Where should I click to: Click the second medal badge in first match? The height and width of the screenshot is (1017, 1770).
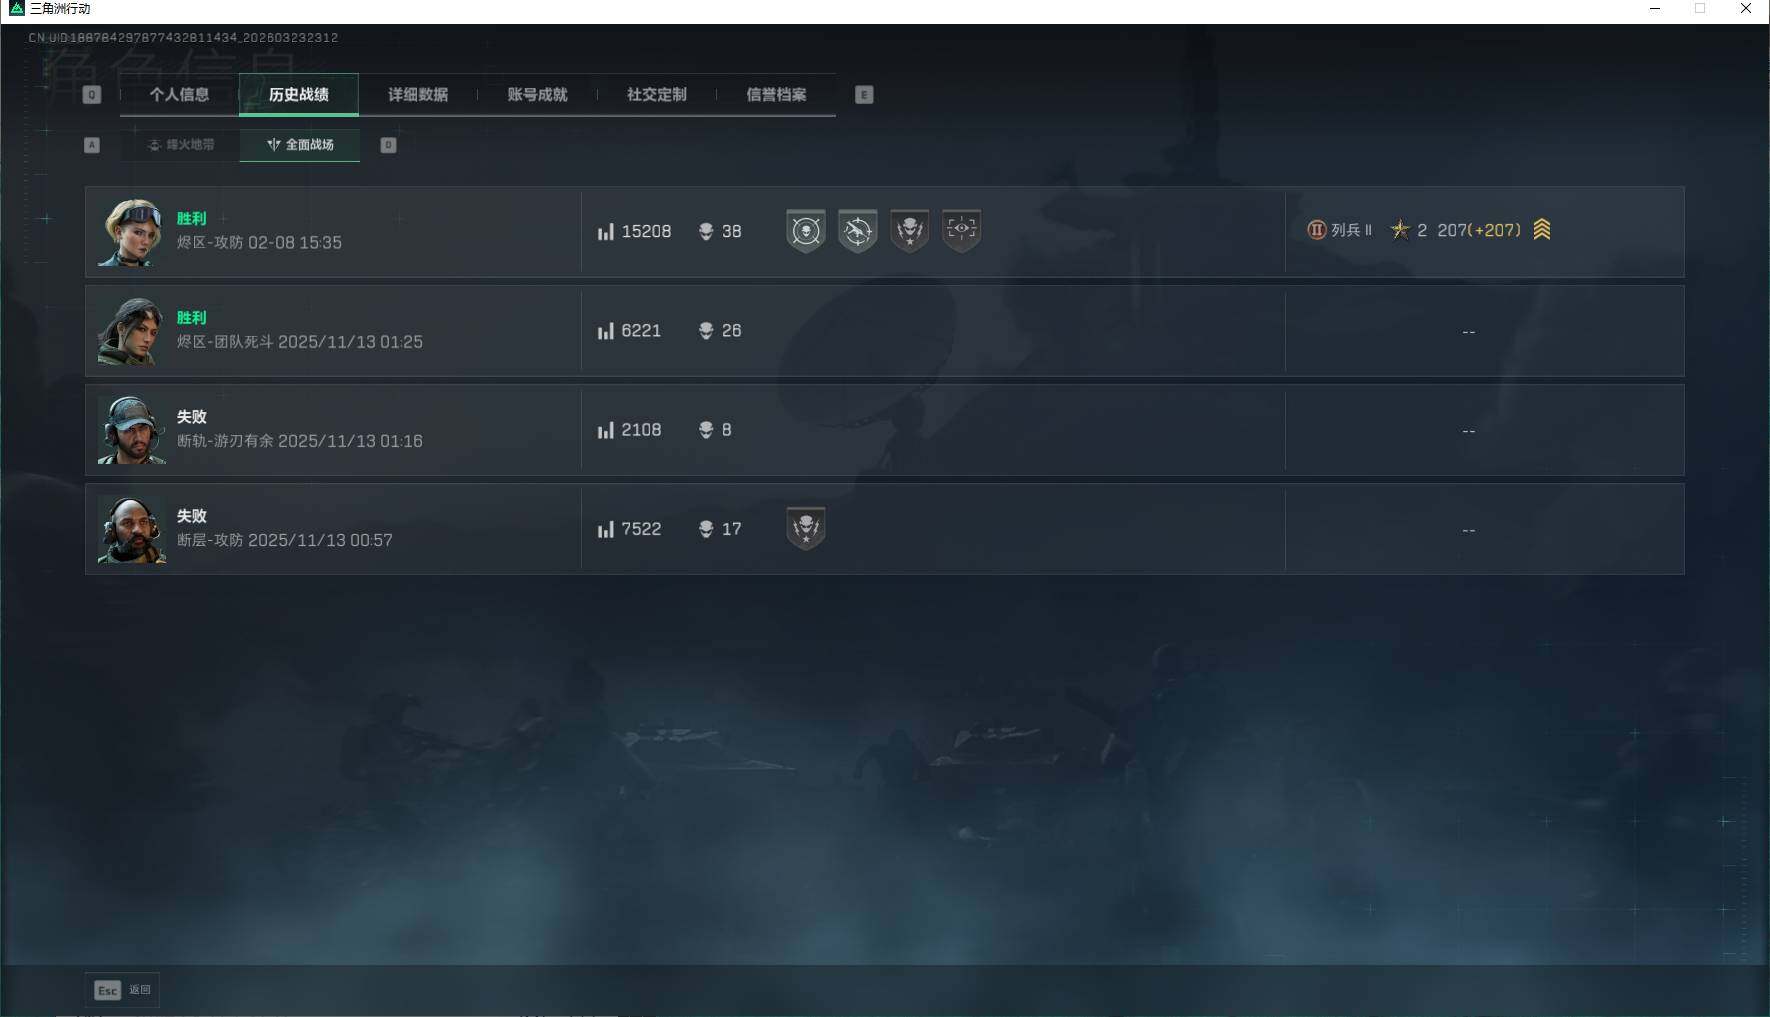(858, 231)
